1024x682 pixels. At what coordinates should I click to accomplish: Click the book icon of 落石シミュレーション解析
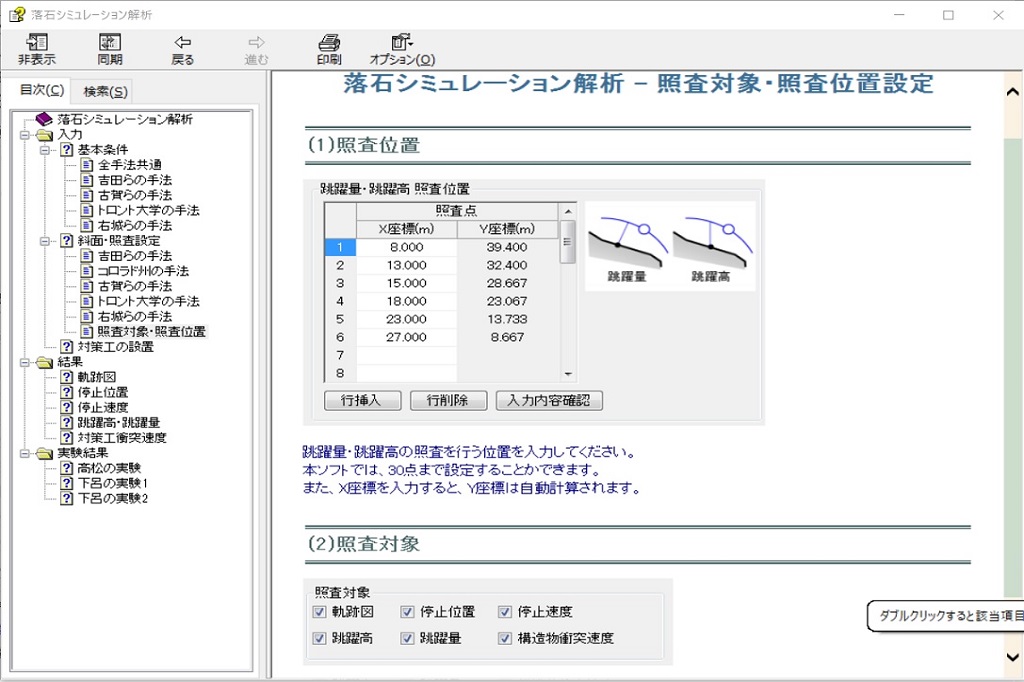click(44, 119)
